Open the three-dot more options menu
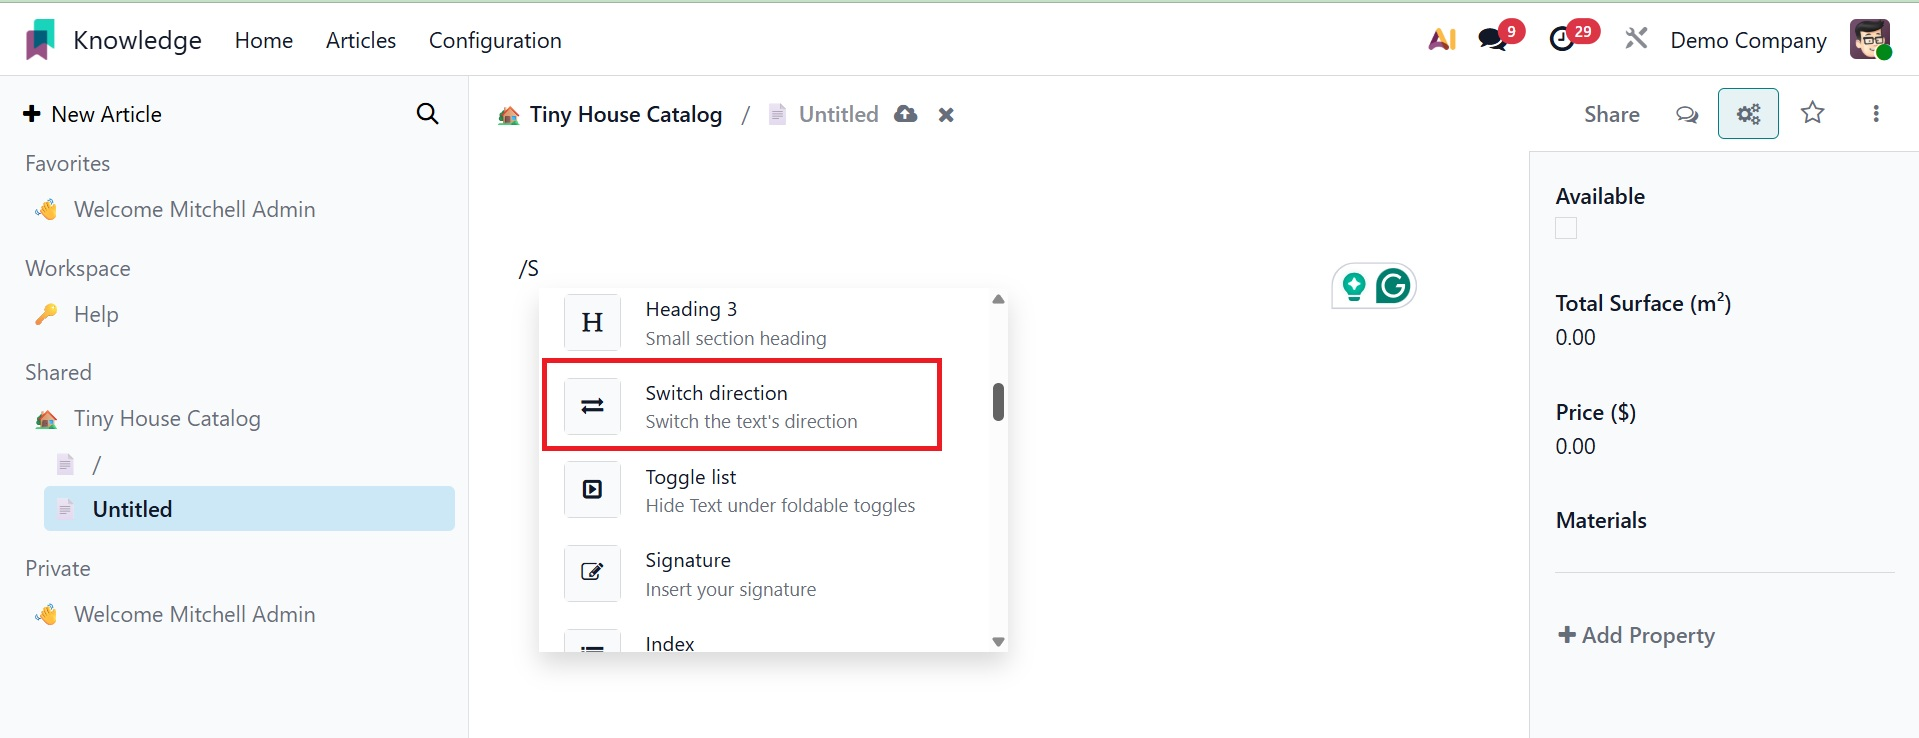 [1876, 114]
